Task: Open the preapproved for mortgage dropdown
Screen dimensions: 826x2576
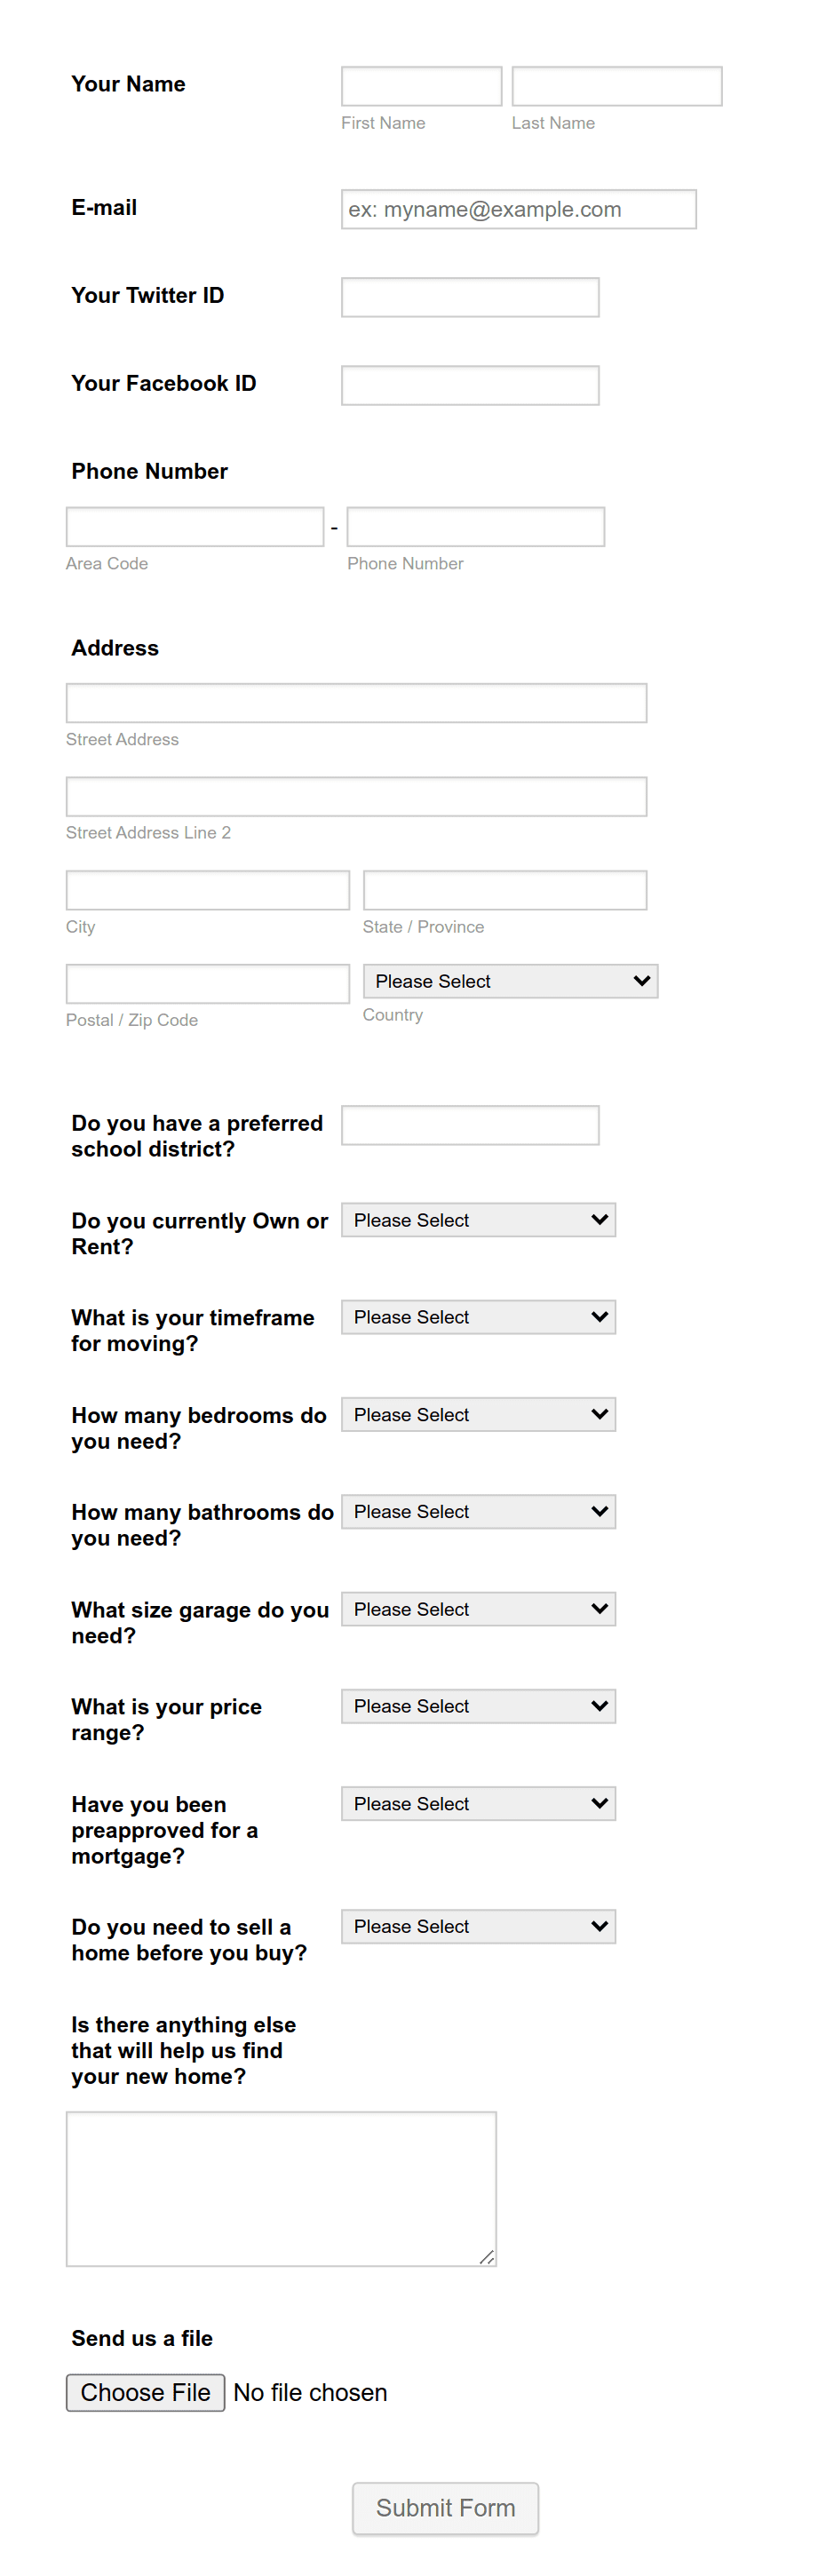Action: click(478, 1804)
